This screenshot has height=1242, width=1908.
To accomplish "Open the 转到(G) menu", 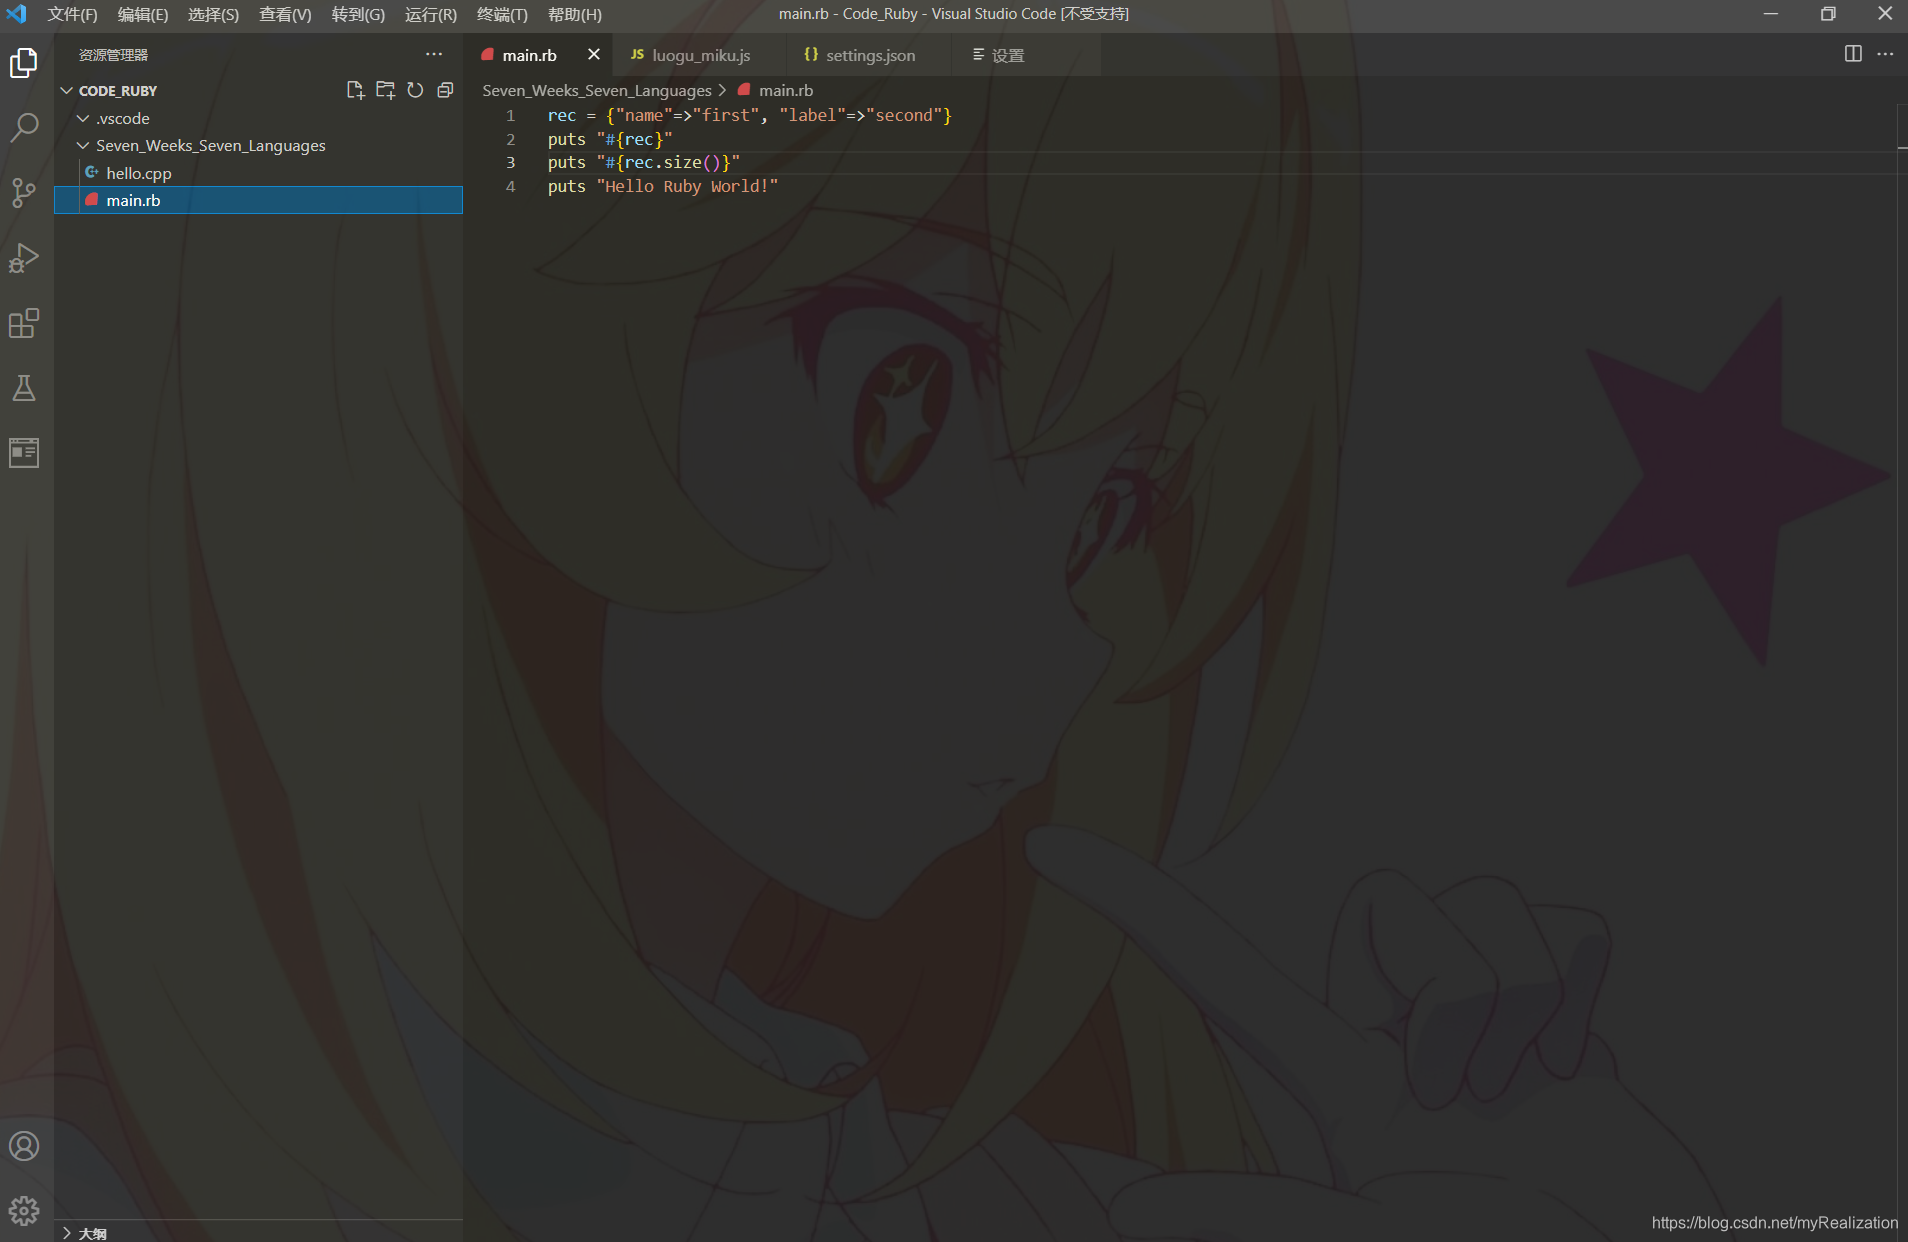I will pyautogui.click(x=358, y=14).
